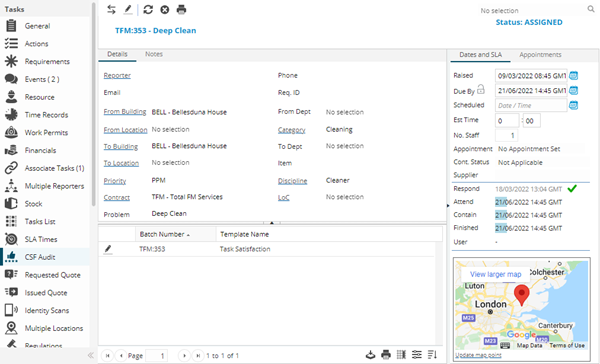
Task: Click the Discipline link
Action: 292,181
